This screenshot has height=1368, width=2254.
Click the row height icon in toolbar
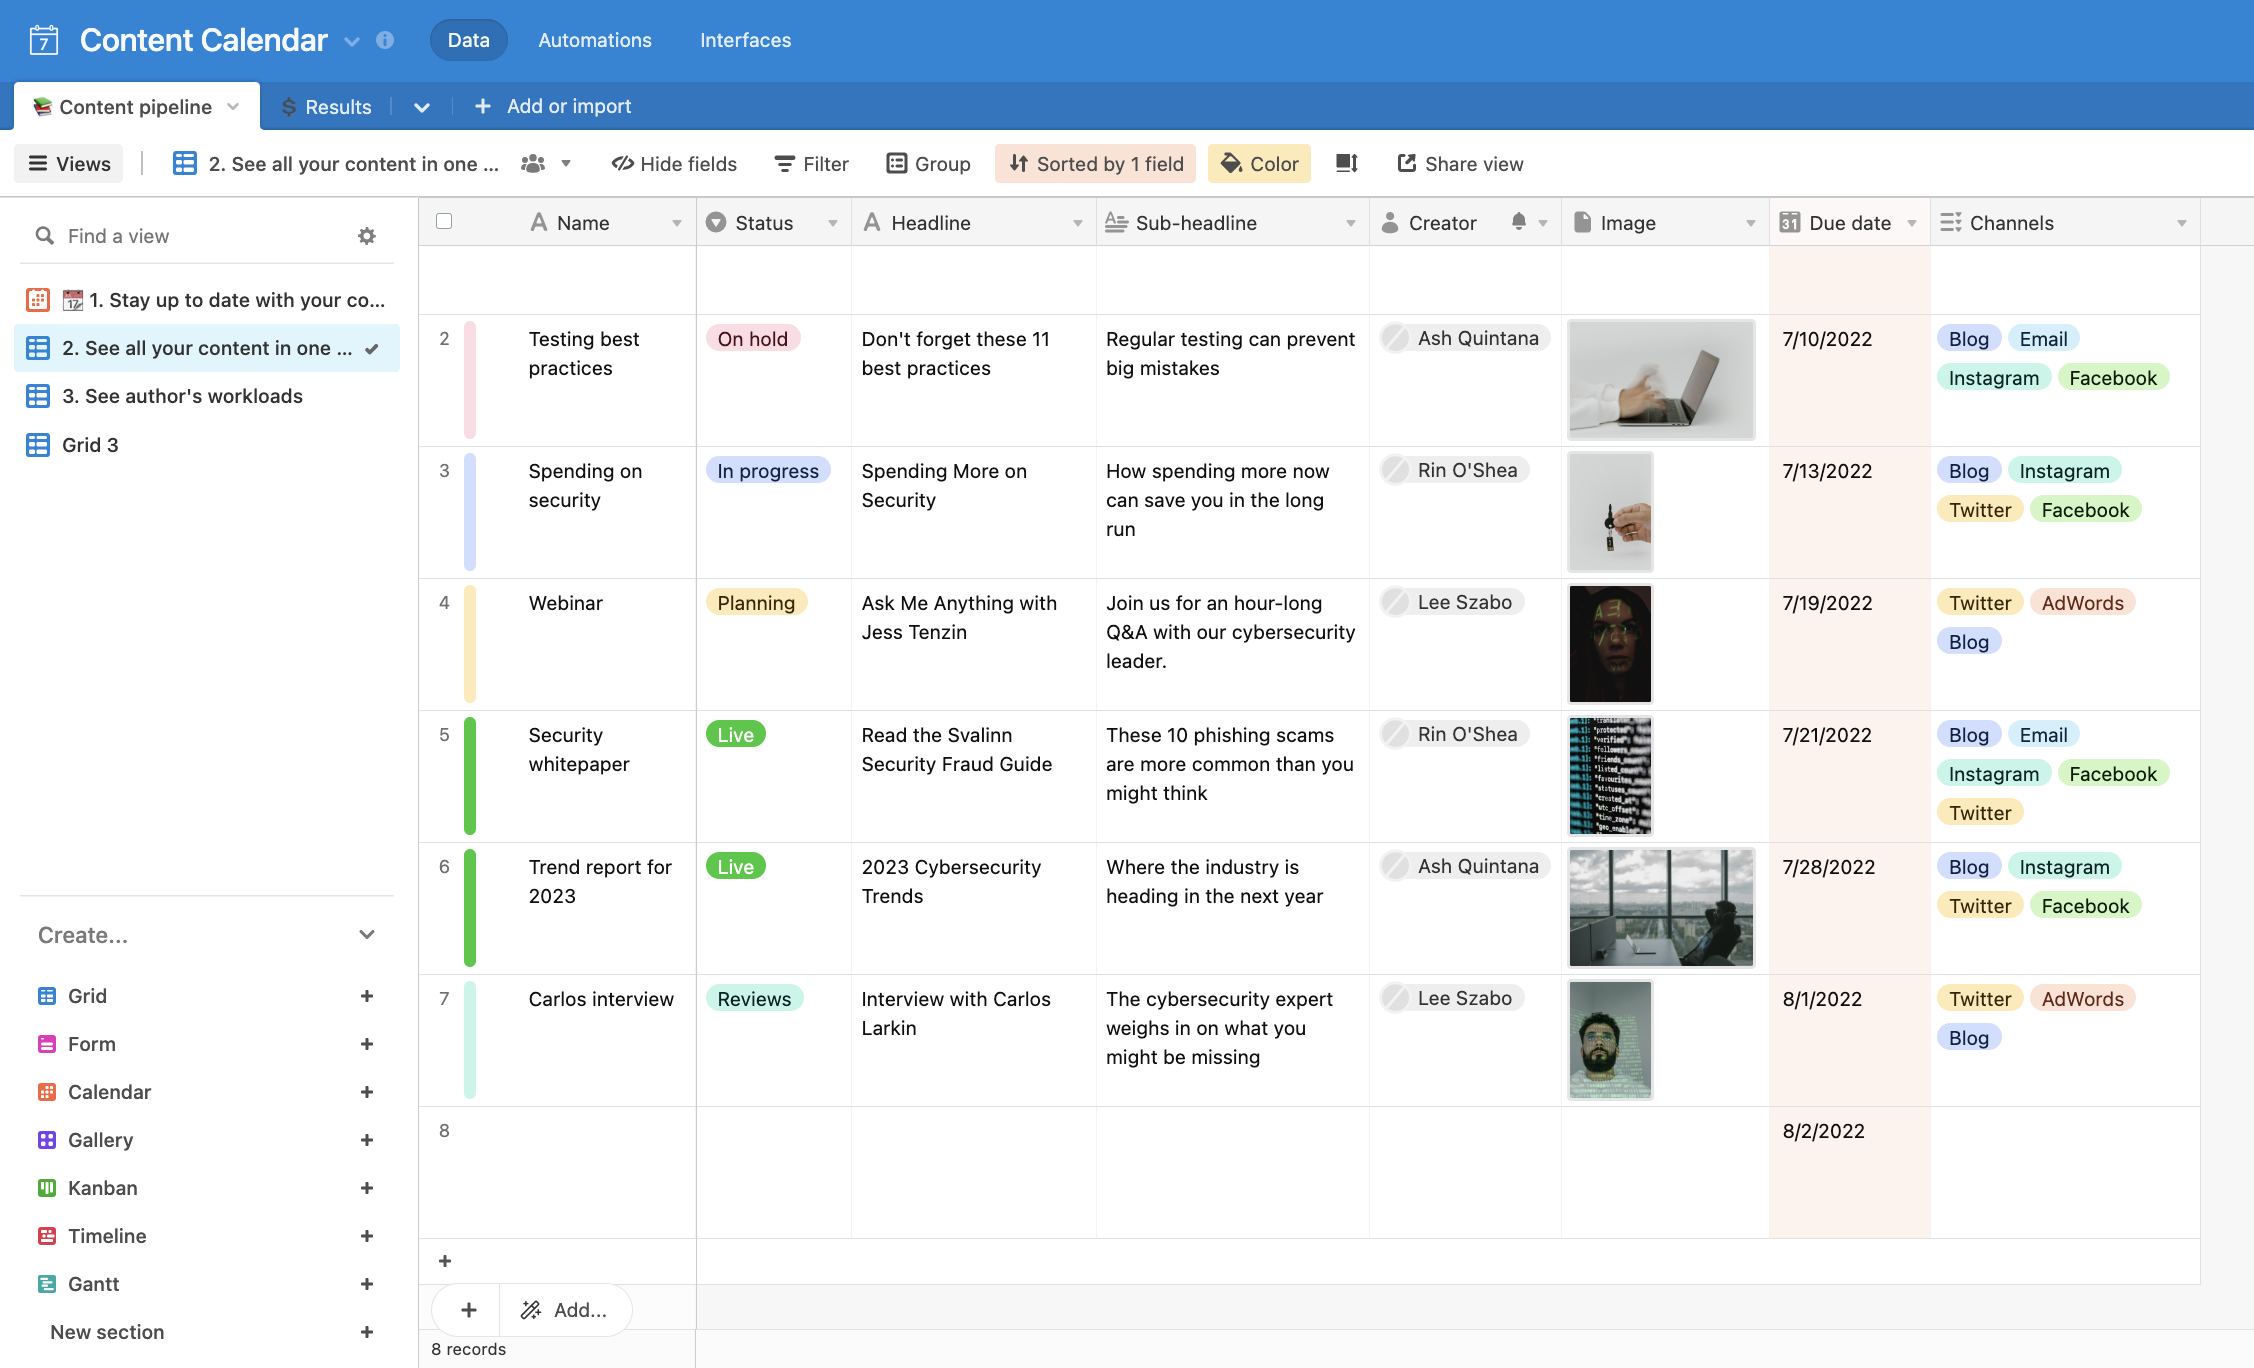click(1346, 163)
